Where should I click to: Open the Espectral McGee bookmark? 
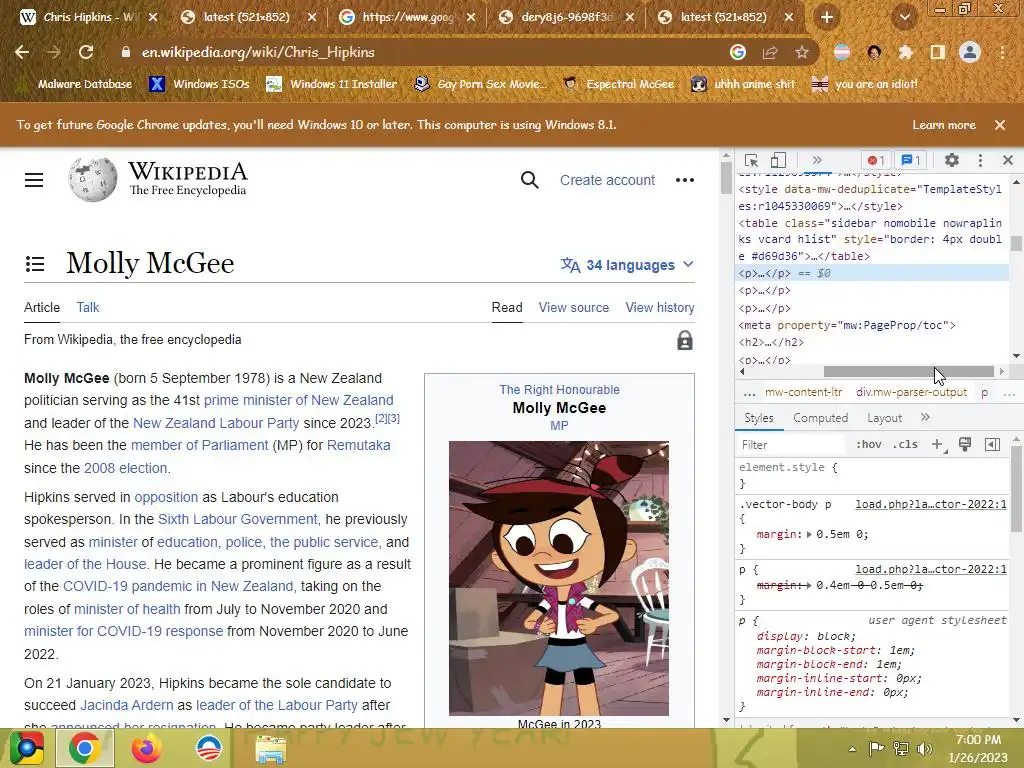pos(619,84)
